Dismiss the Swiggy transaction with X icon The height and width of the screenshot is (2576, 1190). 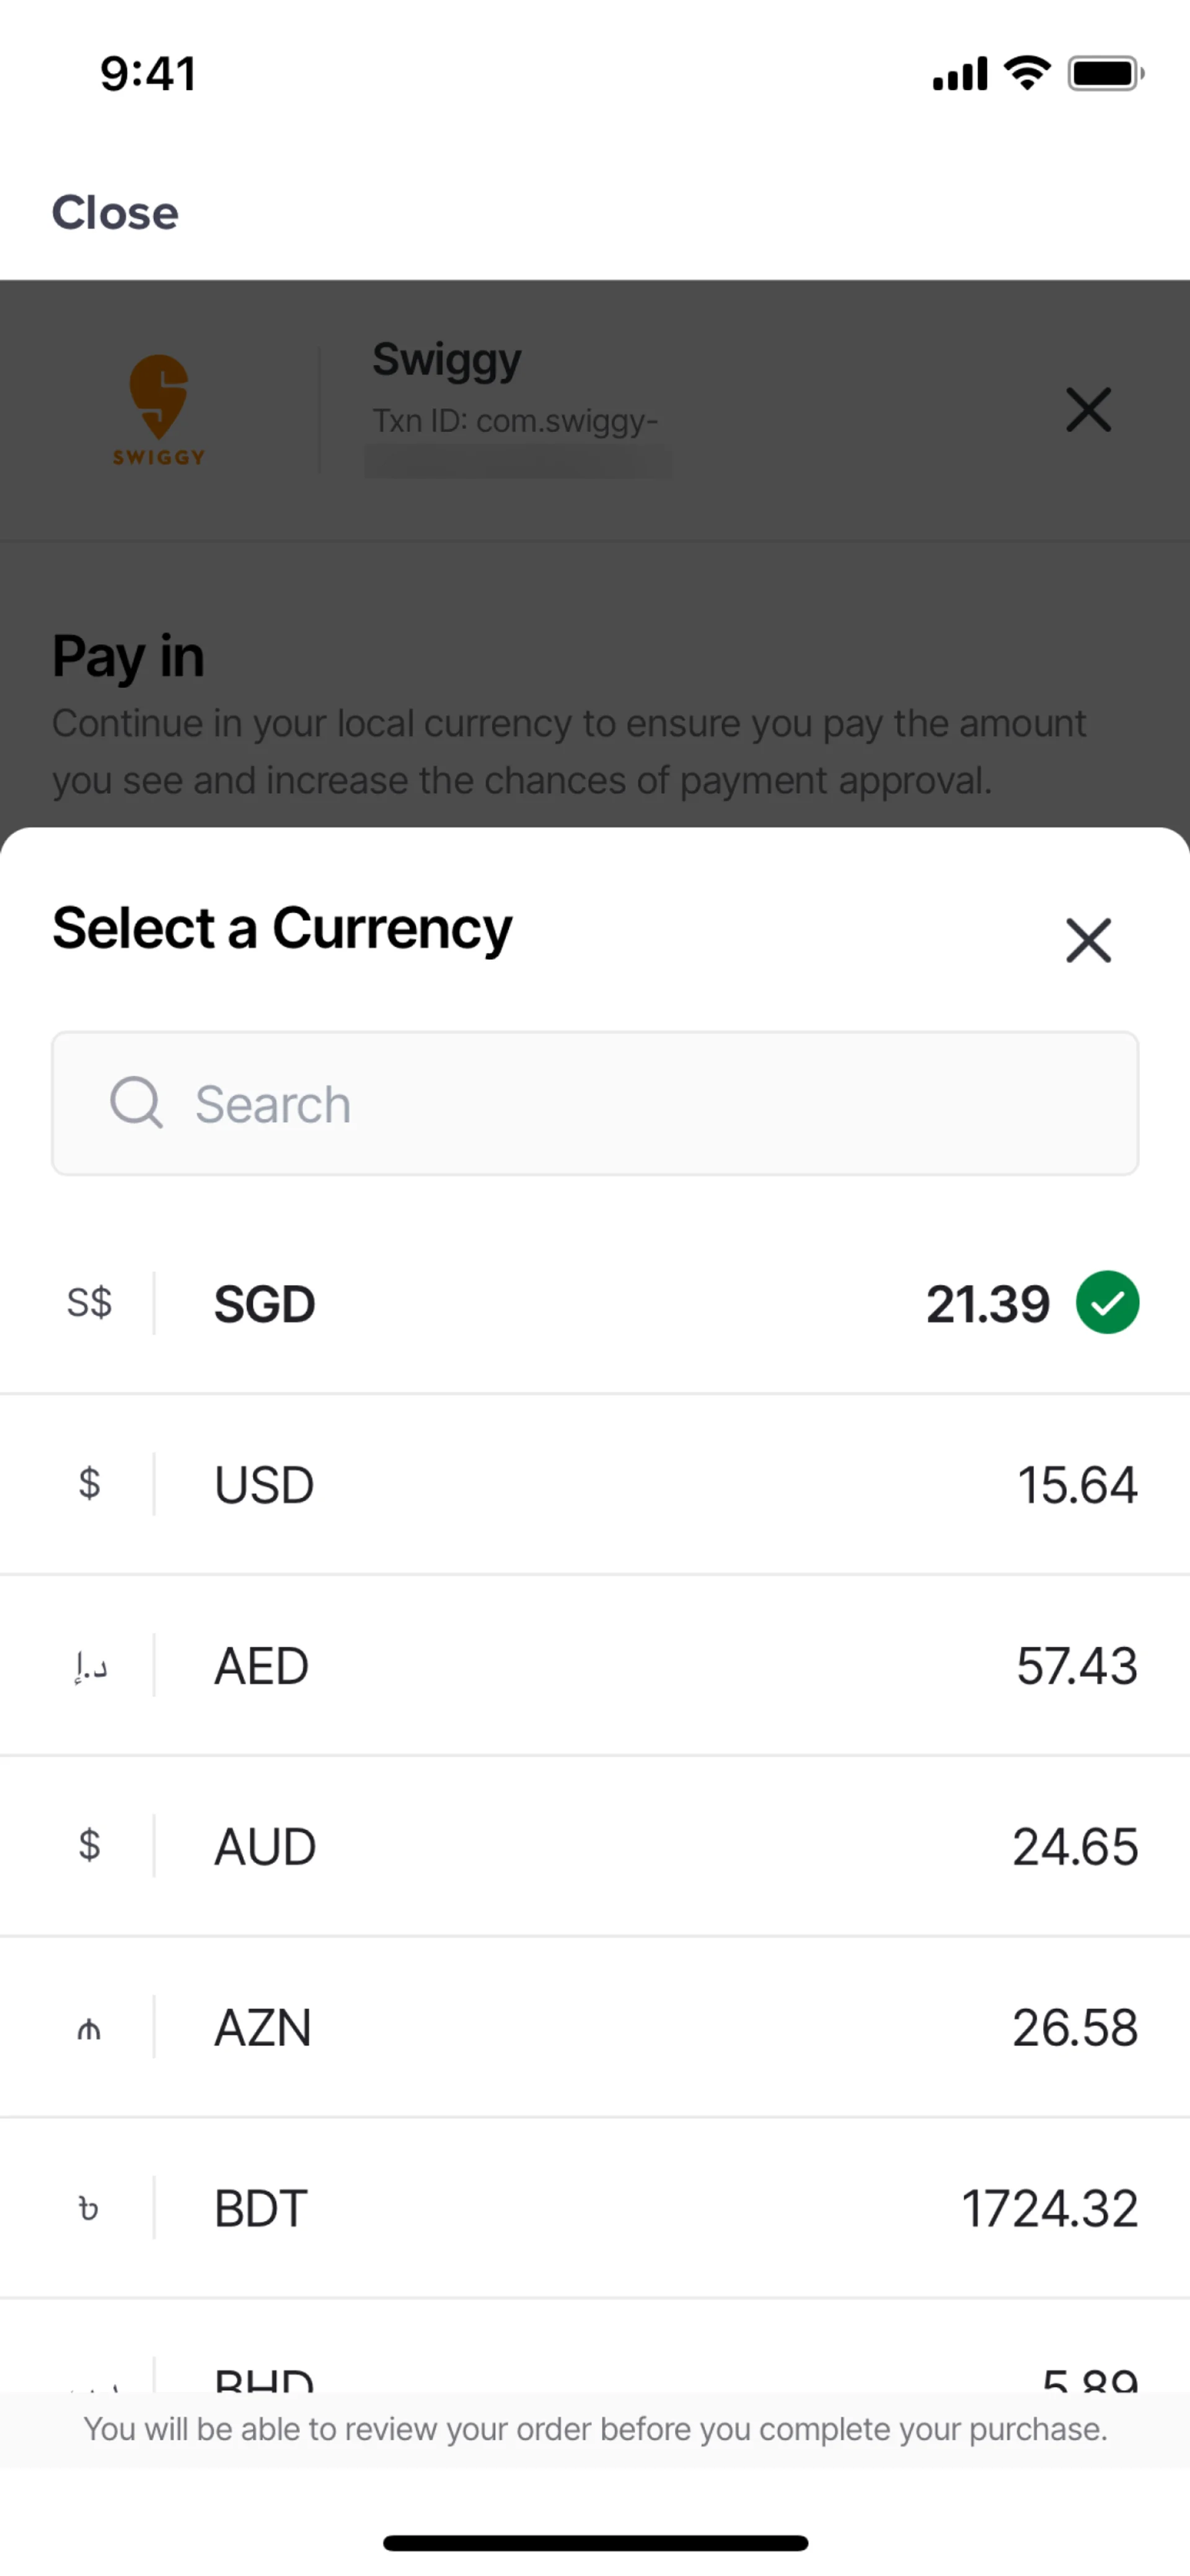pyautogui.click(x=1088, y=410)
